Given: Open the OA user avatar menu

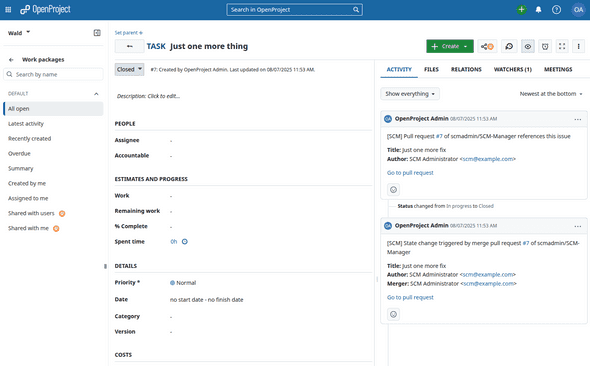Looking at the screenshot, I should tap(578, 10).
